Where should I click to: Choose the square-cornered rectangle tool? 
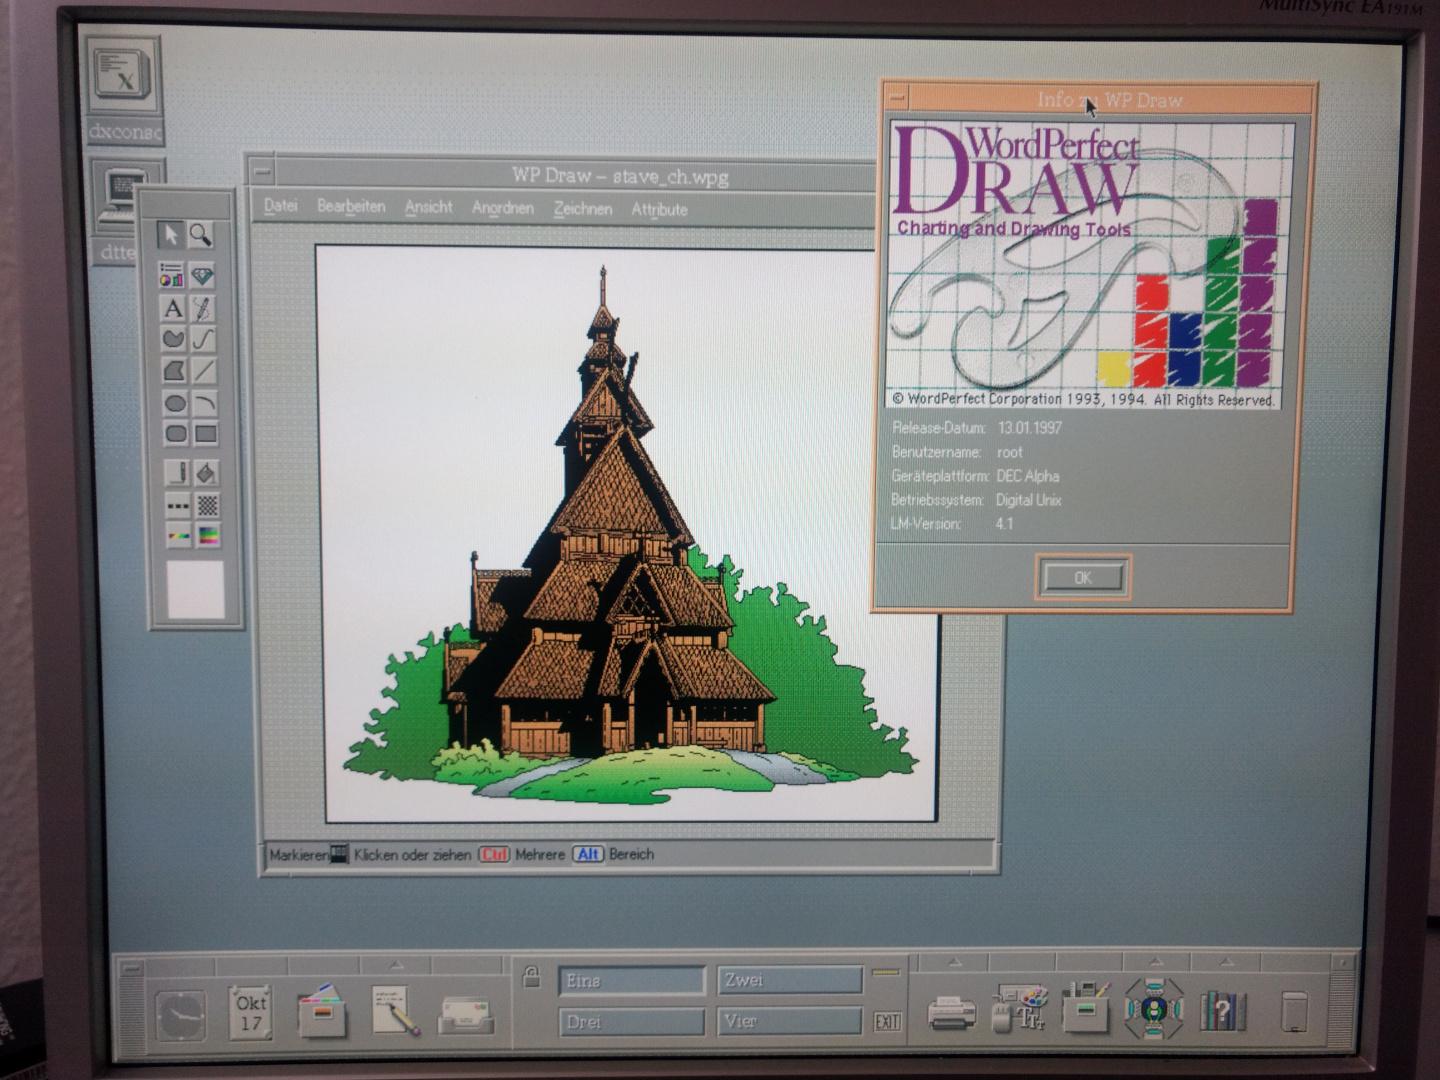pos(206,434)
